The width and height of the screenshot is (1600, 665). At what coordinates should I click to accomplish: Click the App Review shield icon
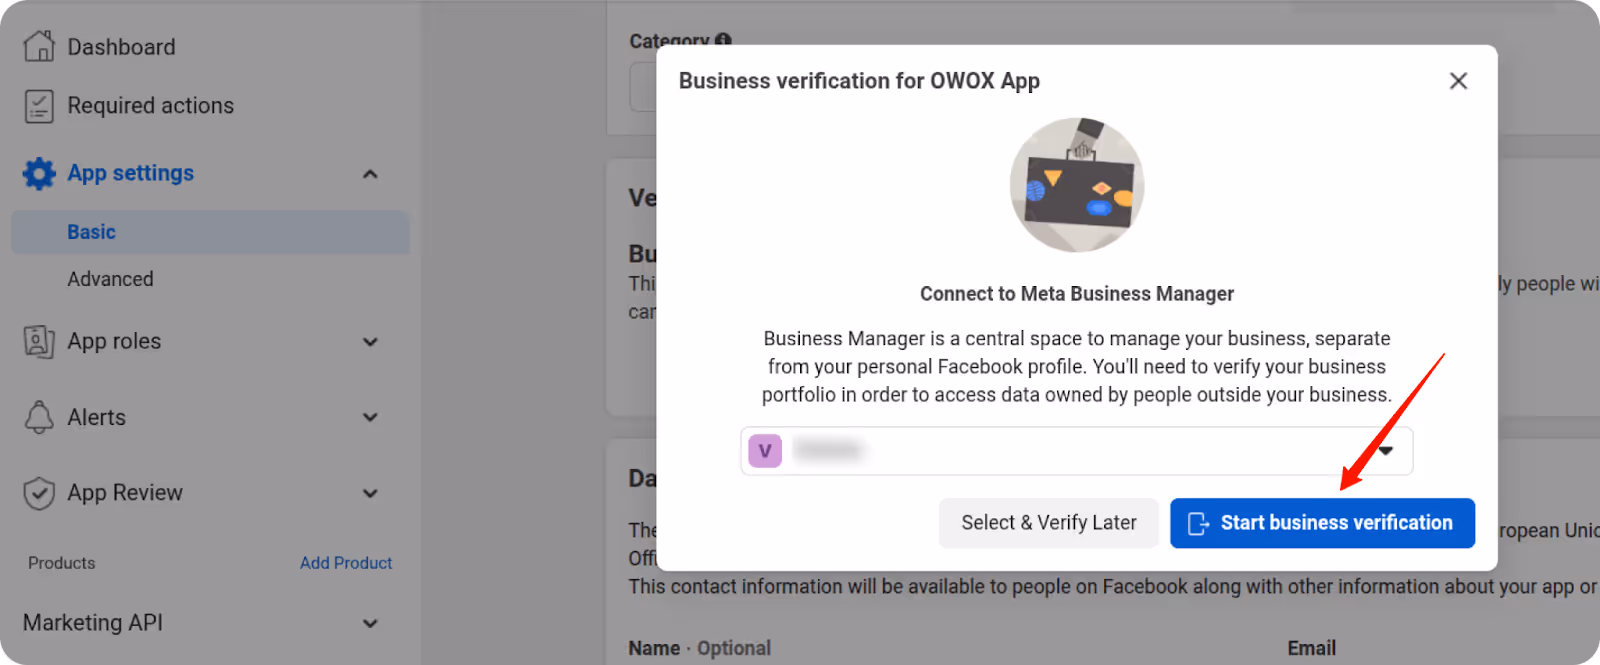(38, 492)
